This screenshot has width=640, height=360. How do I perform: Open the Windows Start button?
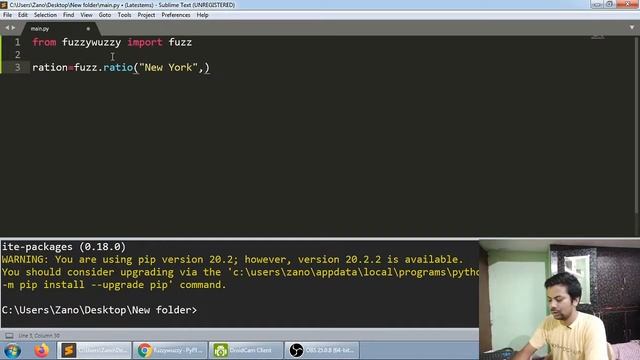click(x=12, y=351)
